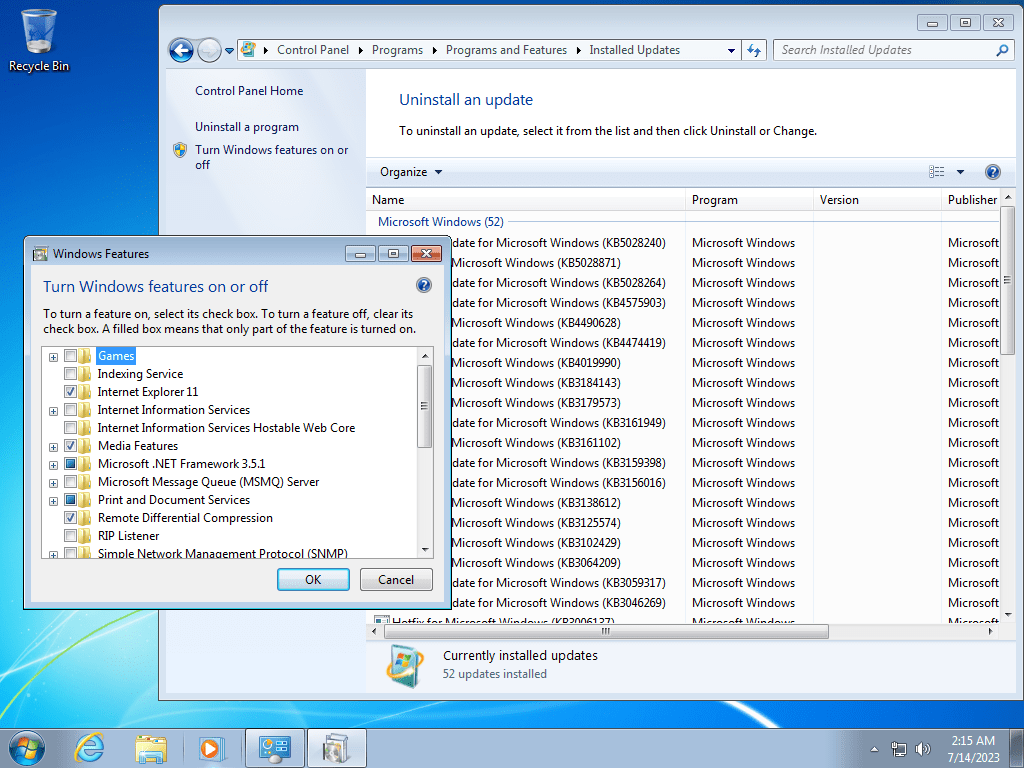Viewport: 1024px width, 768px height.
Task: Enable the Games feature checkbox
Action: pos(71,356)
